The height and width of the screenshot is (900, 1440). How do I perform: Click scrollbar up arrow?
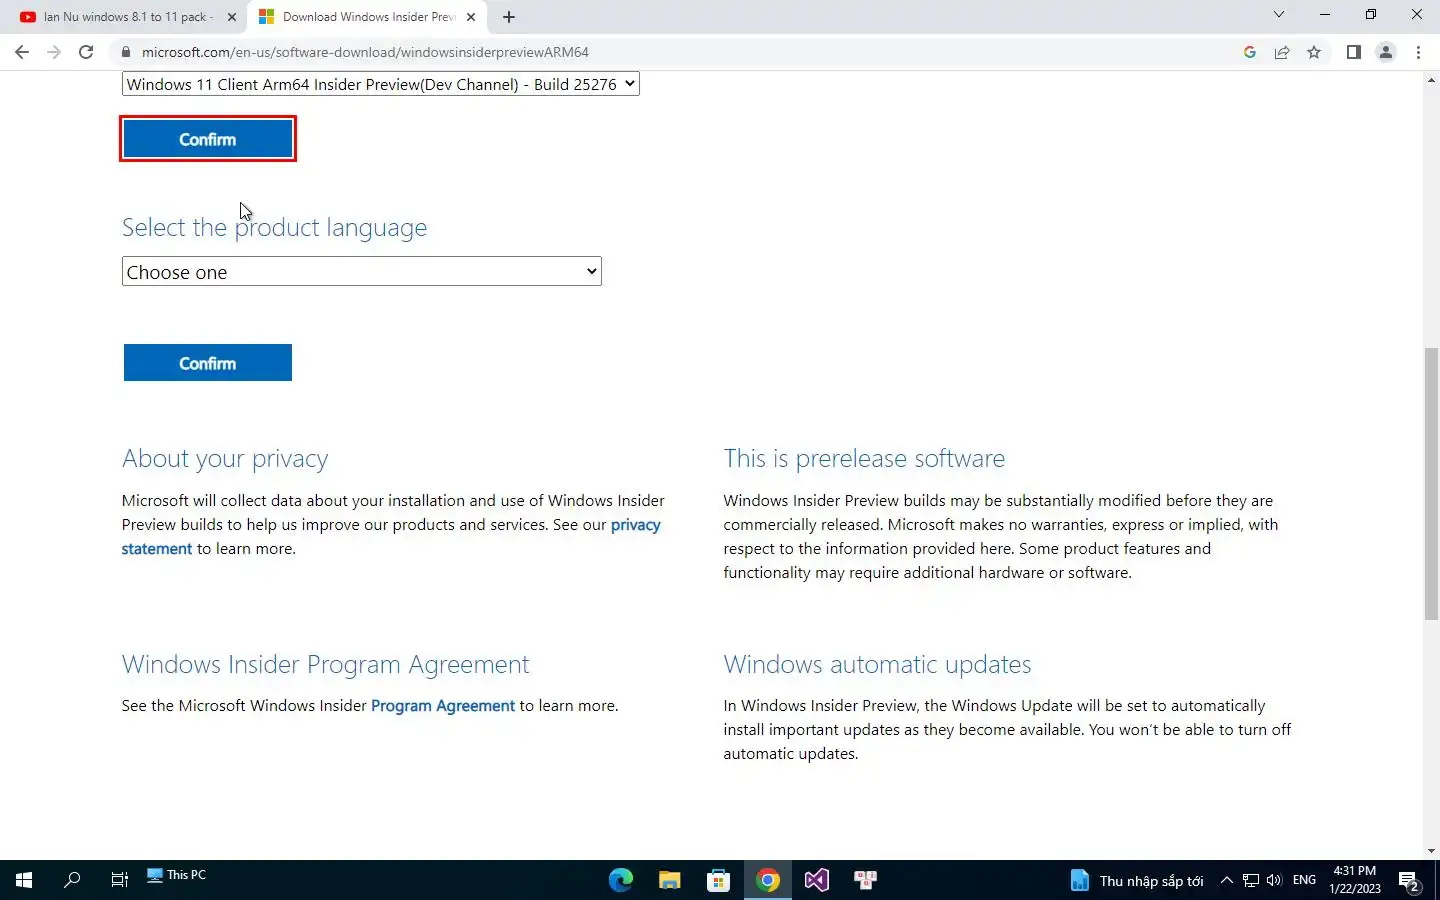pyautogui.click(x=1431, y=79)
